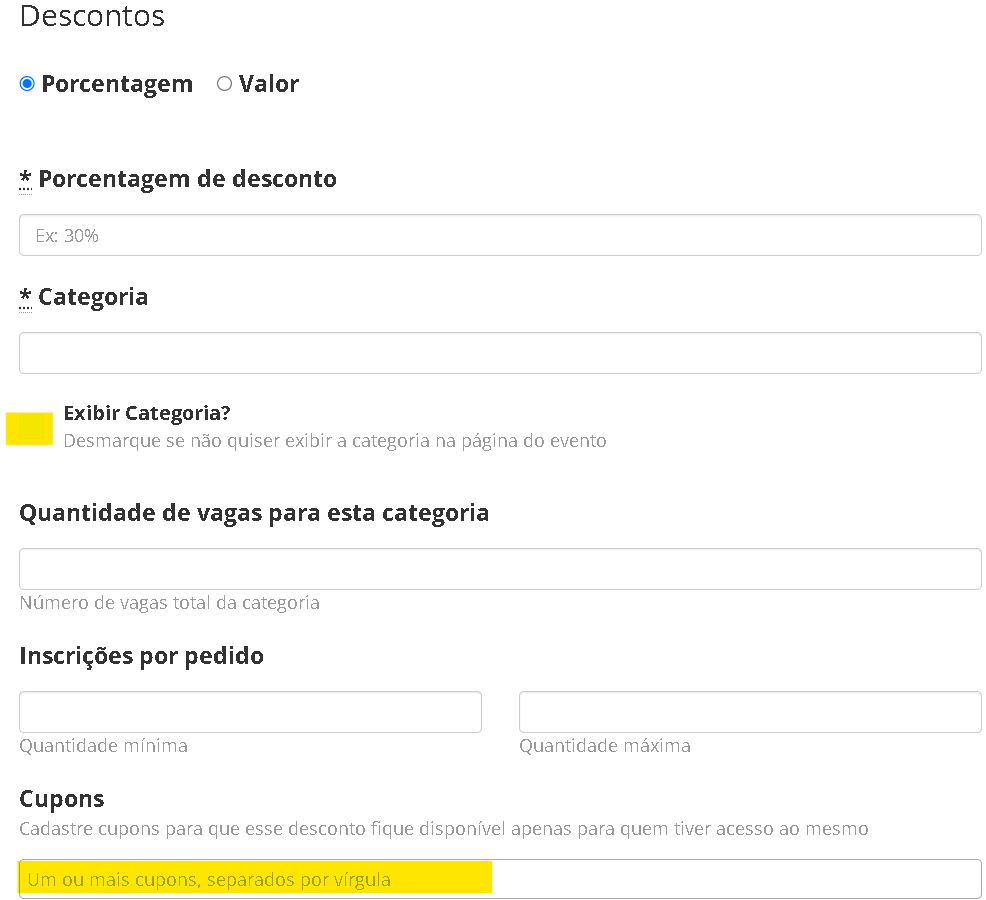Viewport: 986px width, 900px height.
Task: Click the Cupons input field
Action: (x=500, y=879)
